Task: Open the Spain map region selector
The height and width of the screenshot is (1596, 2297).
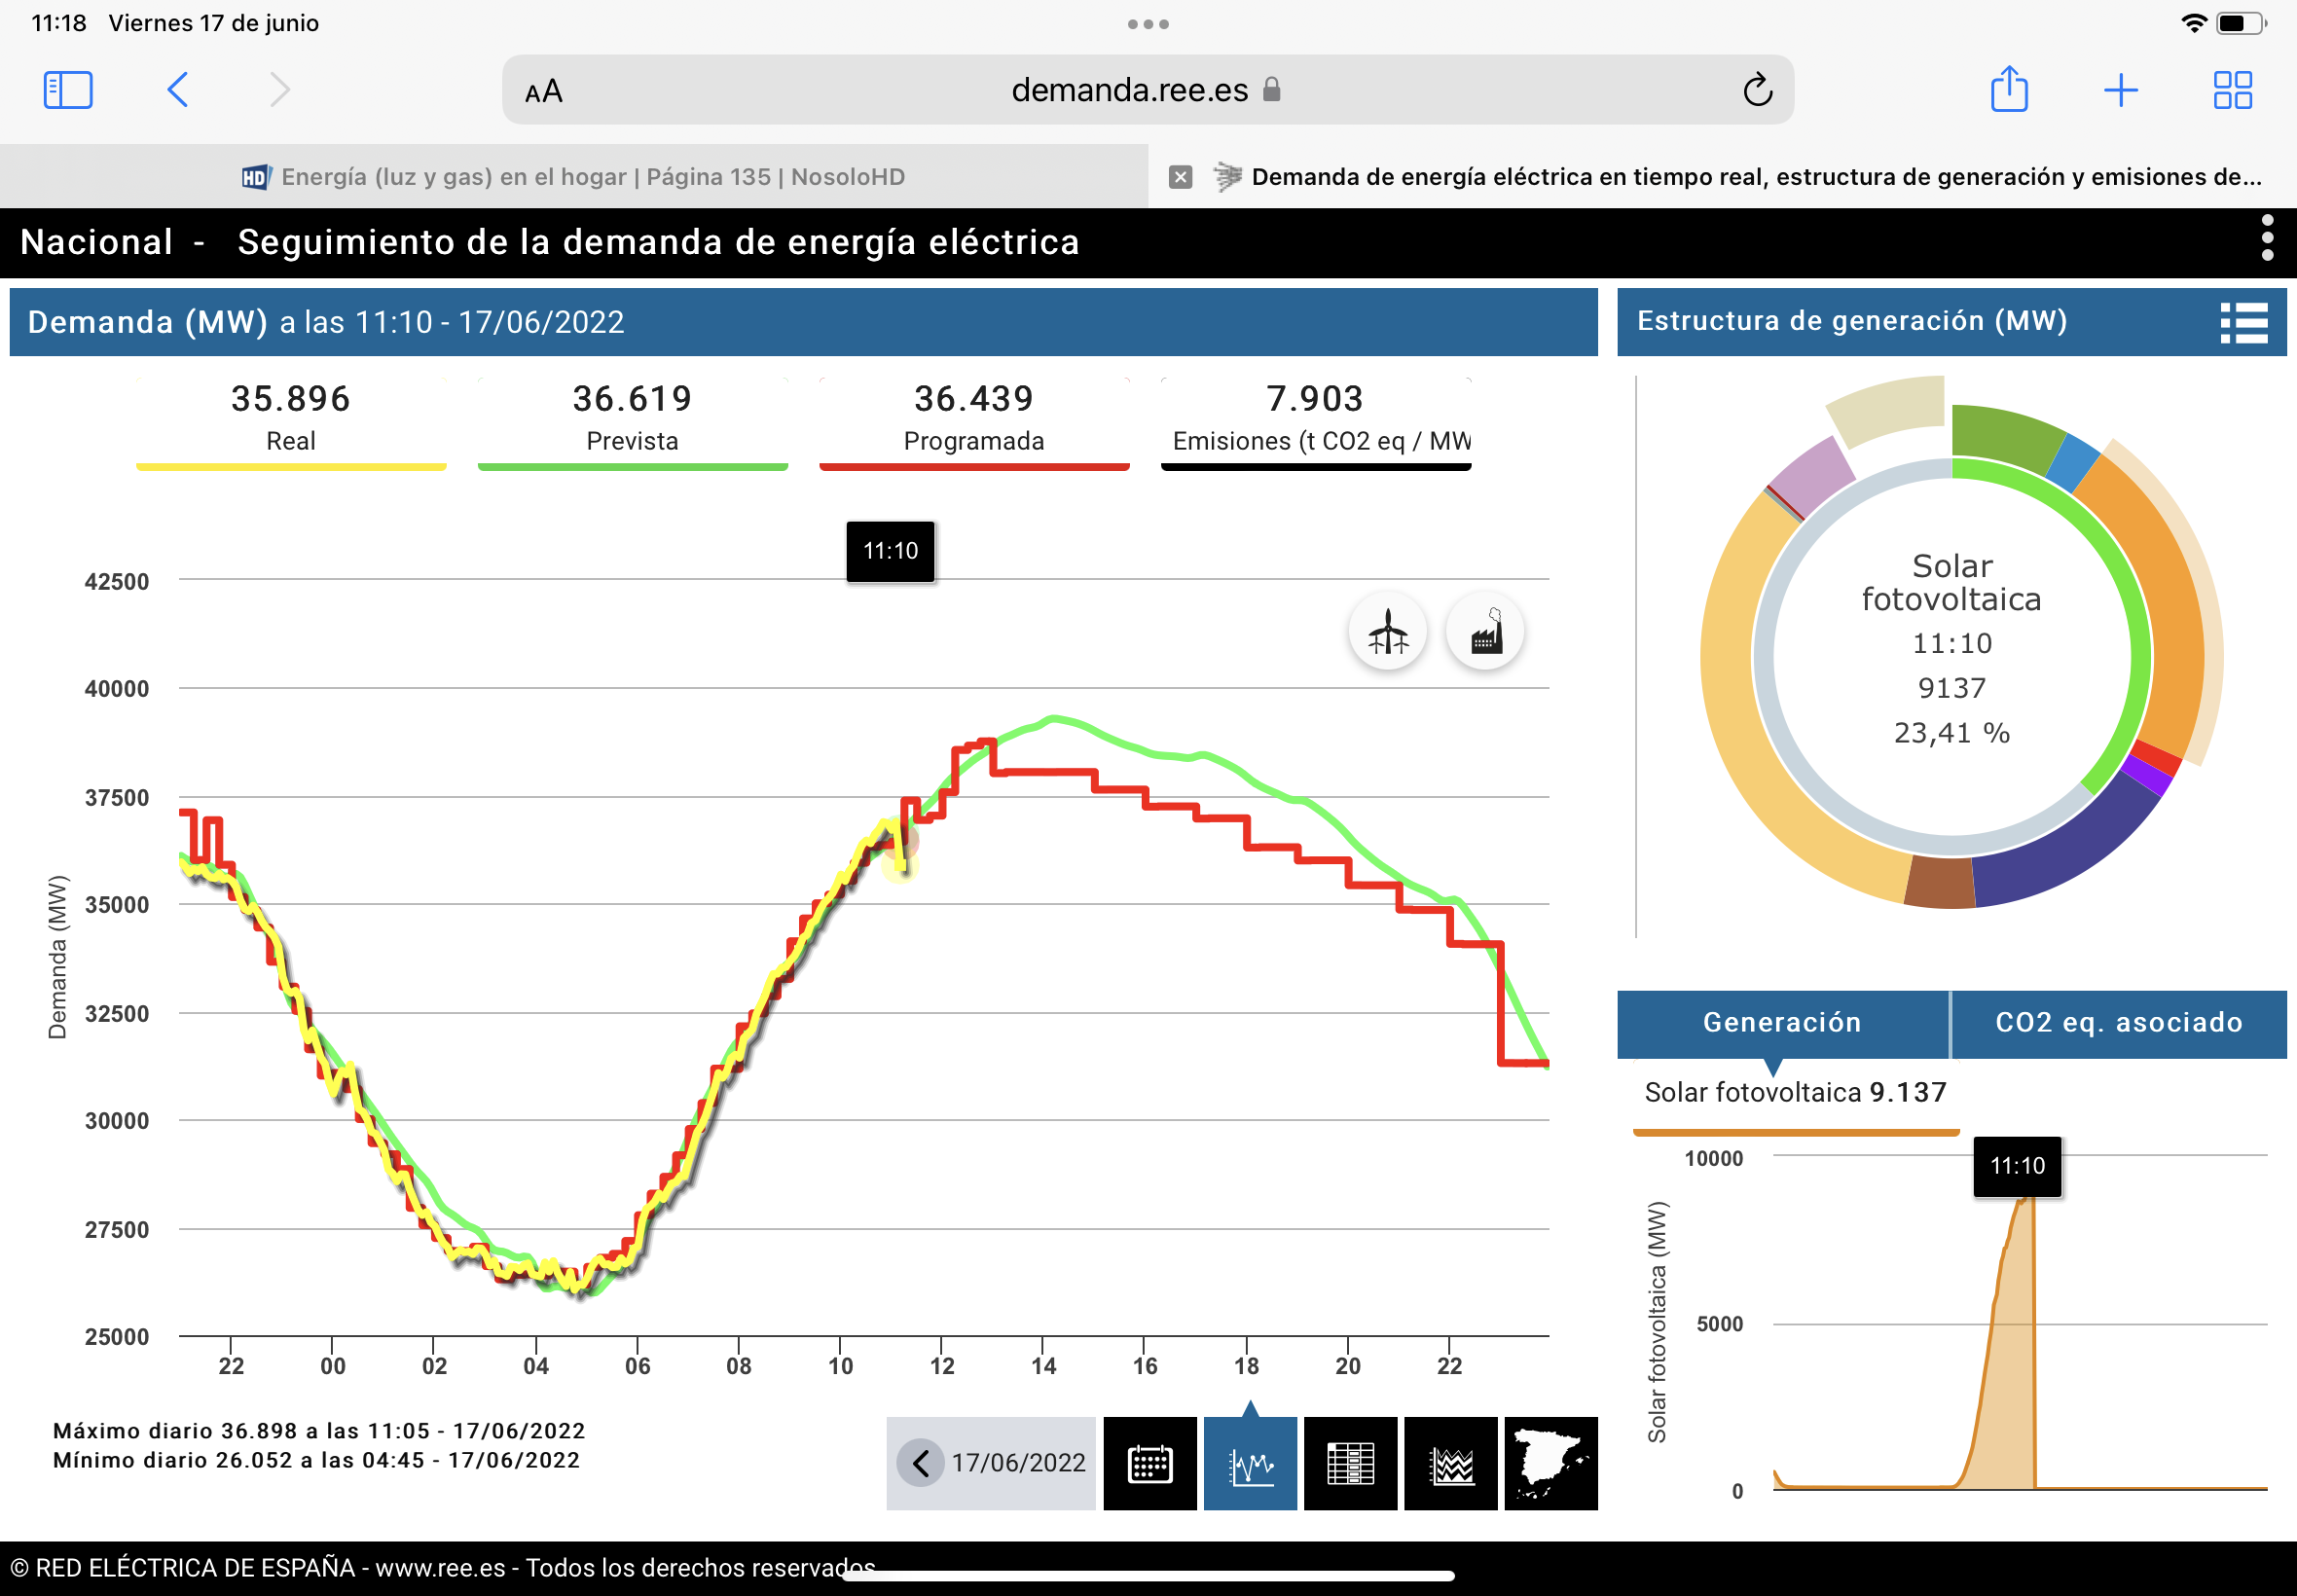Action: (x=1551, y=1463)
